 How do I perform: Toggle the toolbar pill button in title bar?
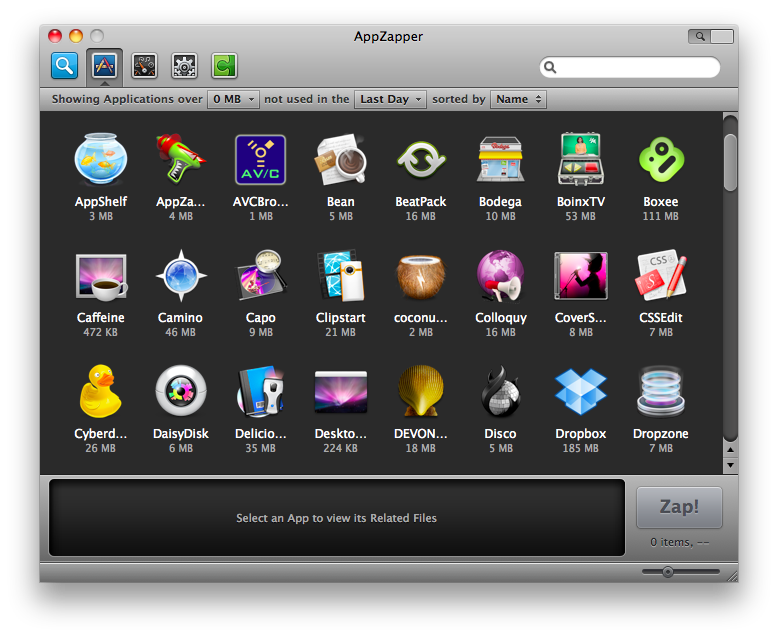click(x=711, y=36)
